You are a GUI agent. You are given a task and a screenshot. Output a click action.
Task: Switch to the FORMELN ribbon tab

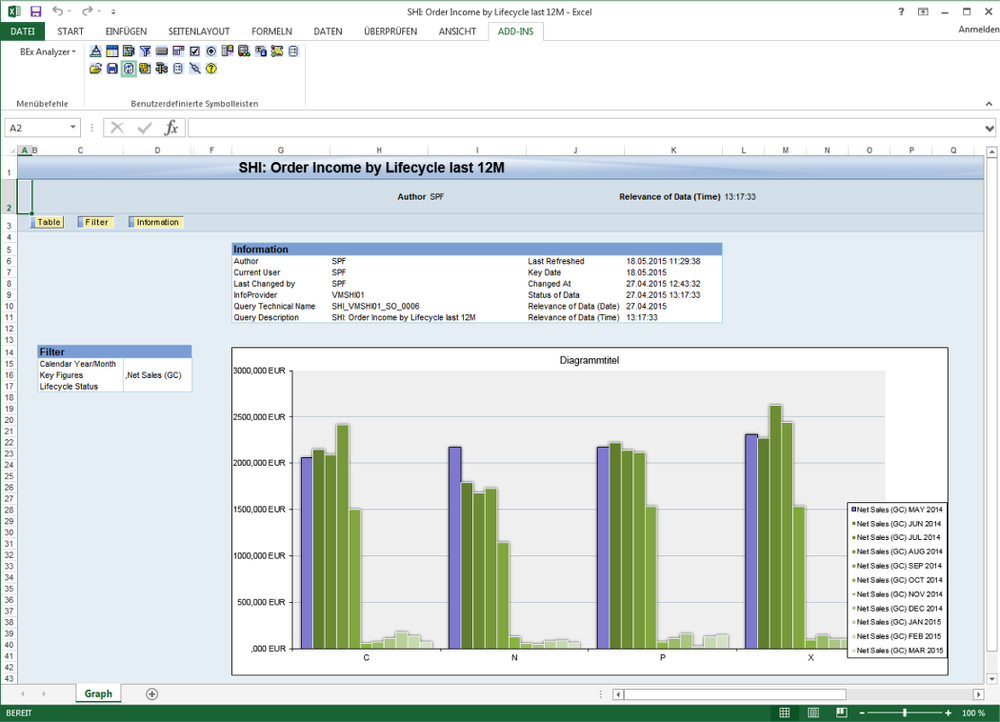pos(271,31)
